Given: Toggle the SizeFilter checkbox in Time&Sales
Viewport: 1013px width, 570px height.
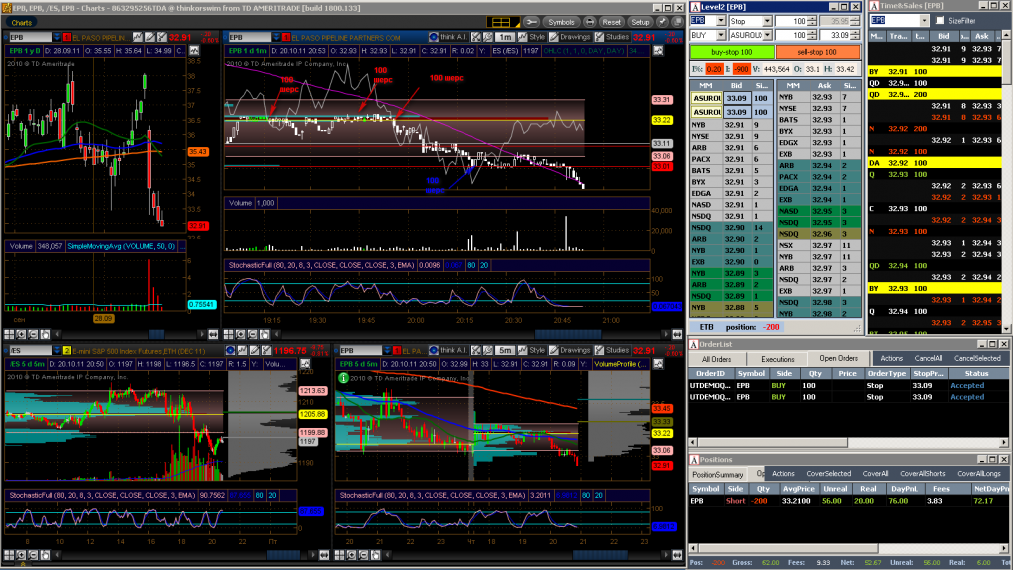Looking at the screenshot, I should tap(940, 21).
